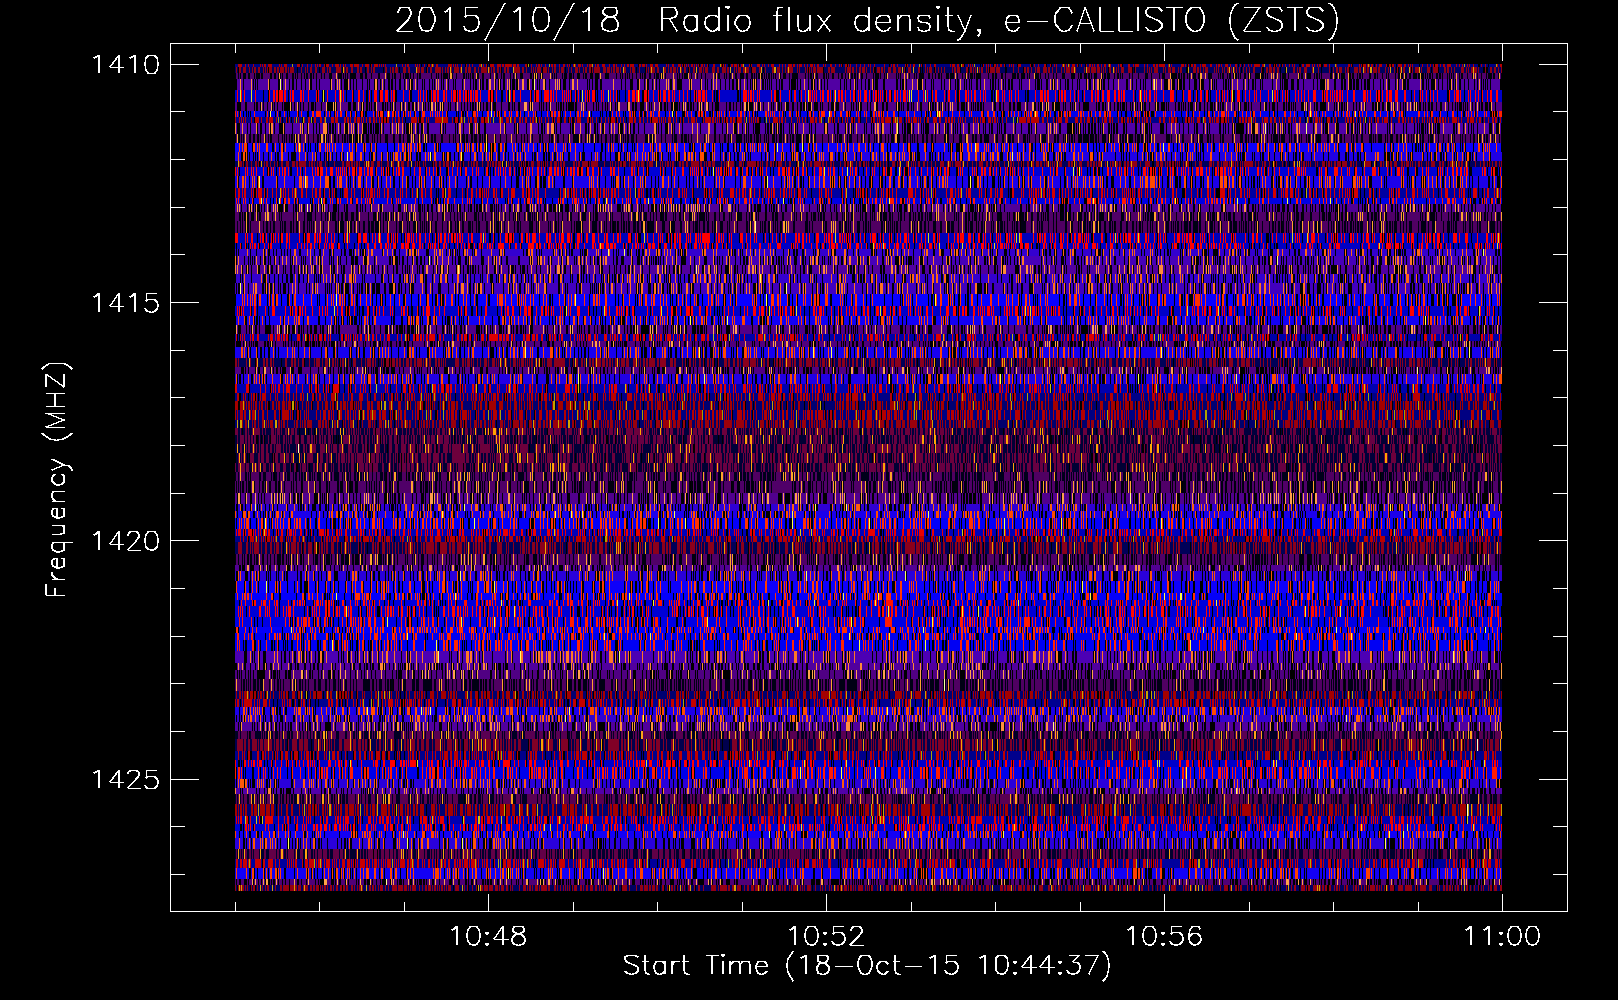Viewport: 1618px width, 1000px height.
Task: Click the 1410 frequency tick label
Action: [x=125, y=65]
